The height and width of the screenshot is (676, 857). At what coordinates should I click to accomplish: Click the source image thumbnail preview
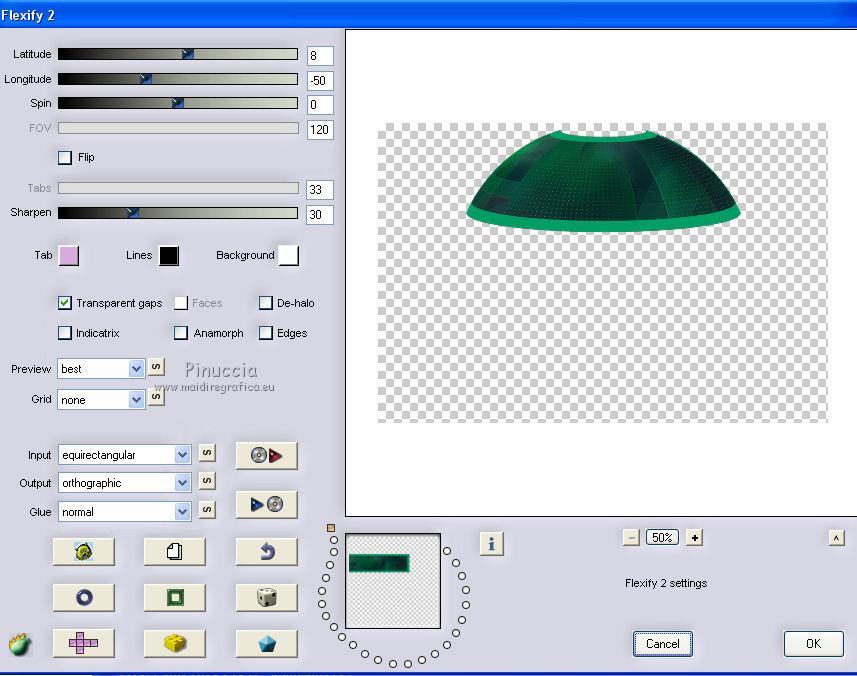click(x=393, y=581)
